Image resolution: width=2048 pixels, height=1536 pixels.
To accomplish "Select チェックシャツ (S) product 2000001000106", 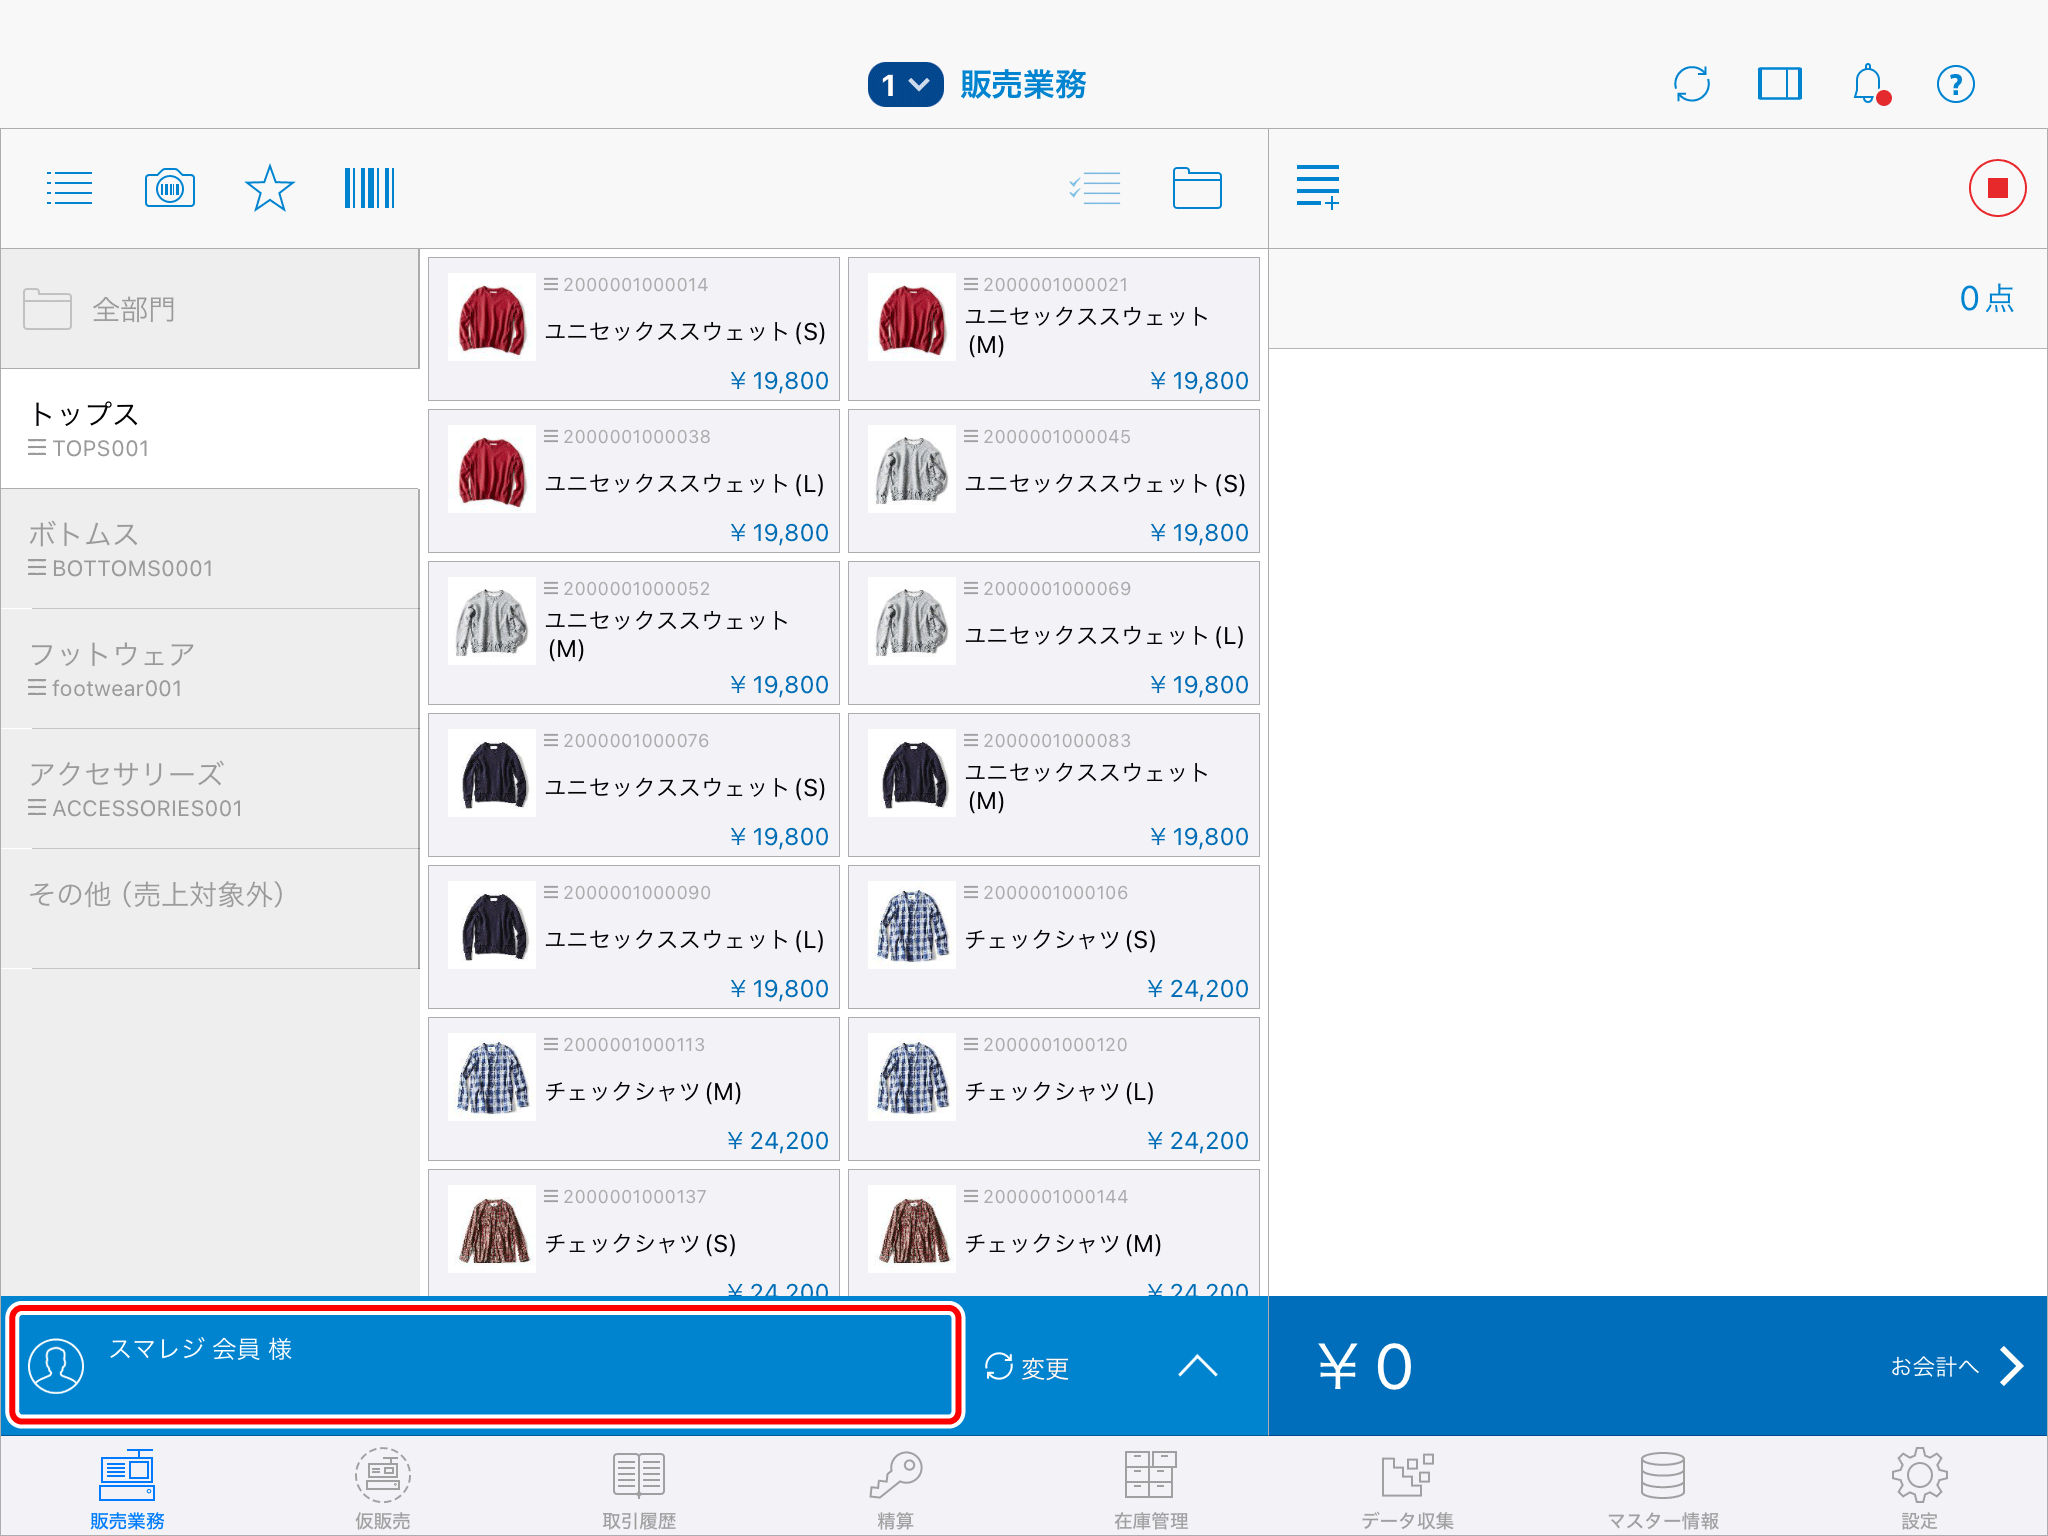I will tap(1053, 937).
